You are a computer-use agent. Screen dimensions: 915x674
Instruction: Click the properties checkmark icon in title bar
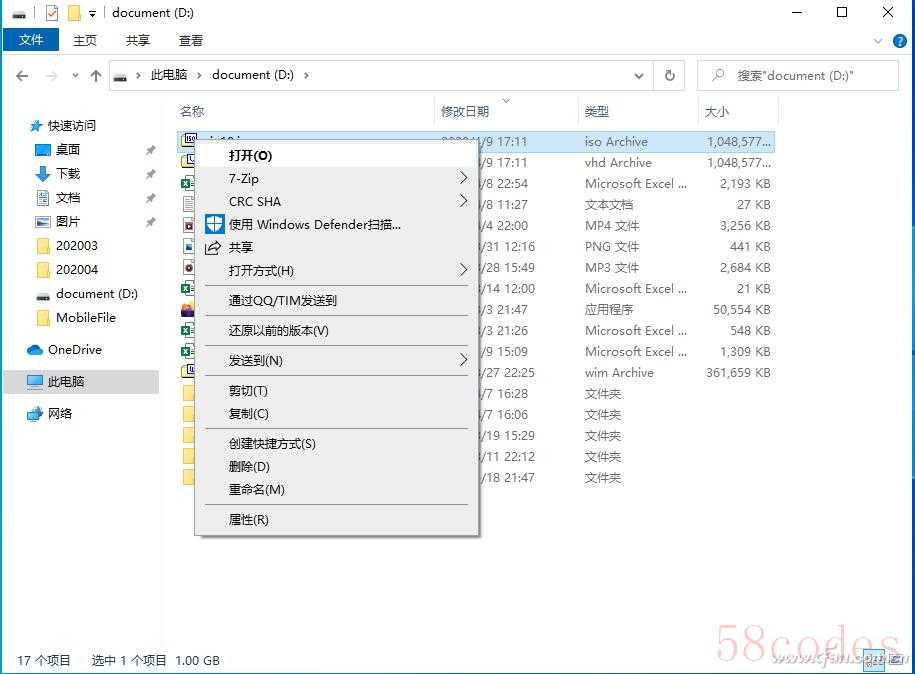point(52,13)
